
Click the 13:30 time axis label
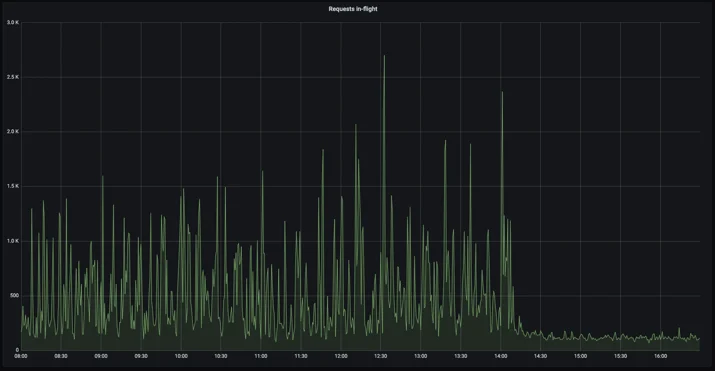tap(461, 356)
